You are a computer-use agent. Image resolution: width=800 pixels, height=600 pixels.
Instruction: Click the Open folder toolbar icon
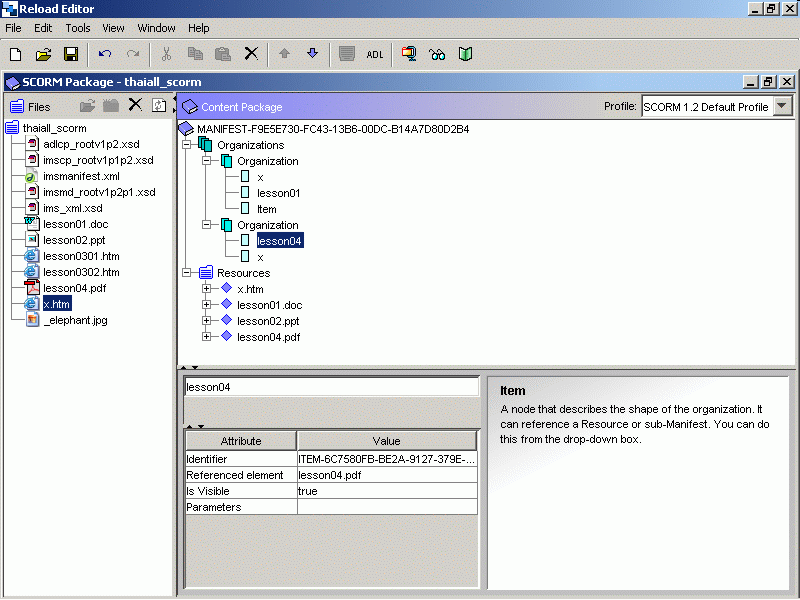(43, 54)
